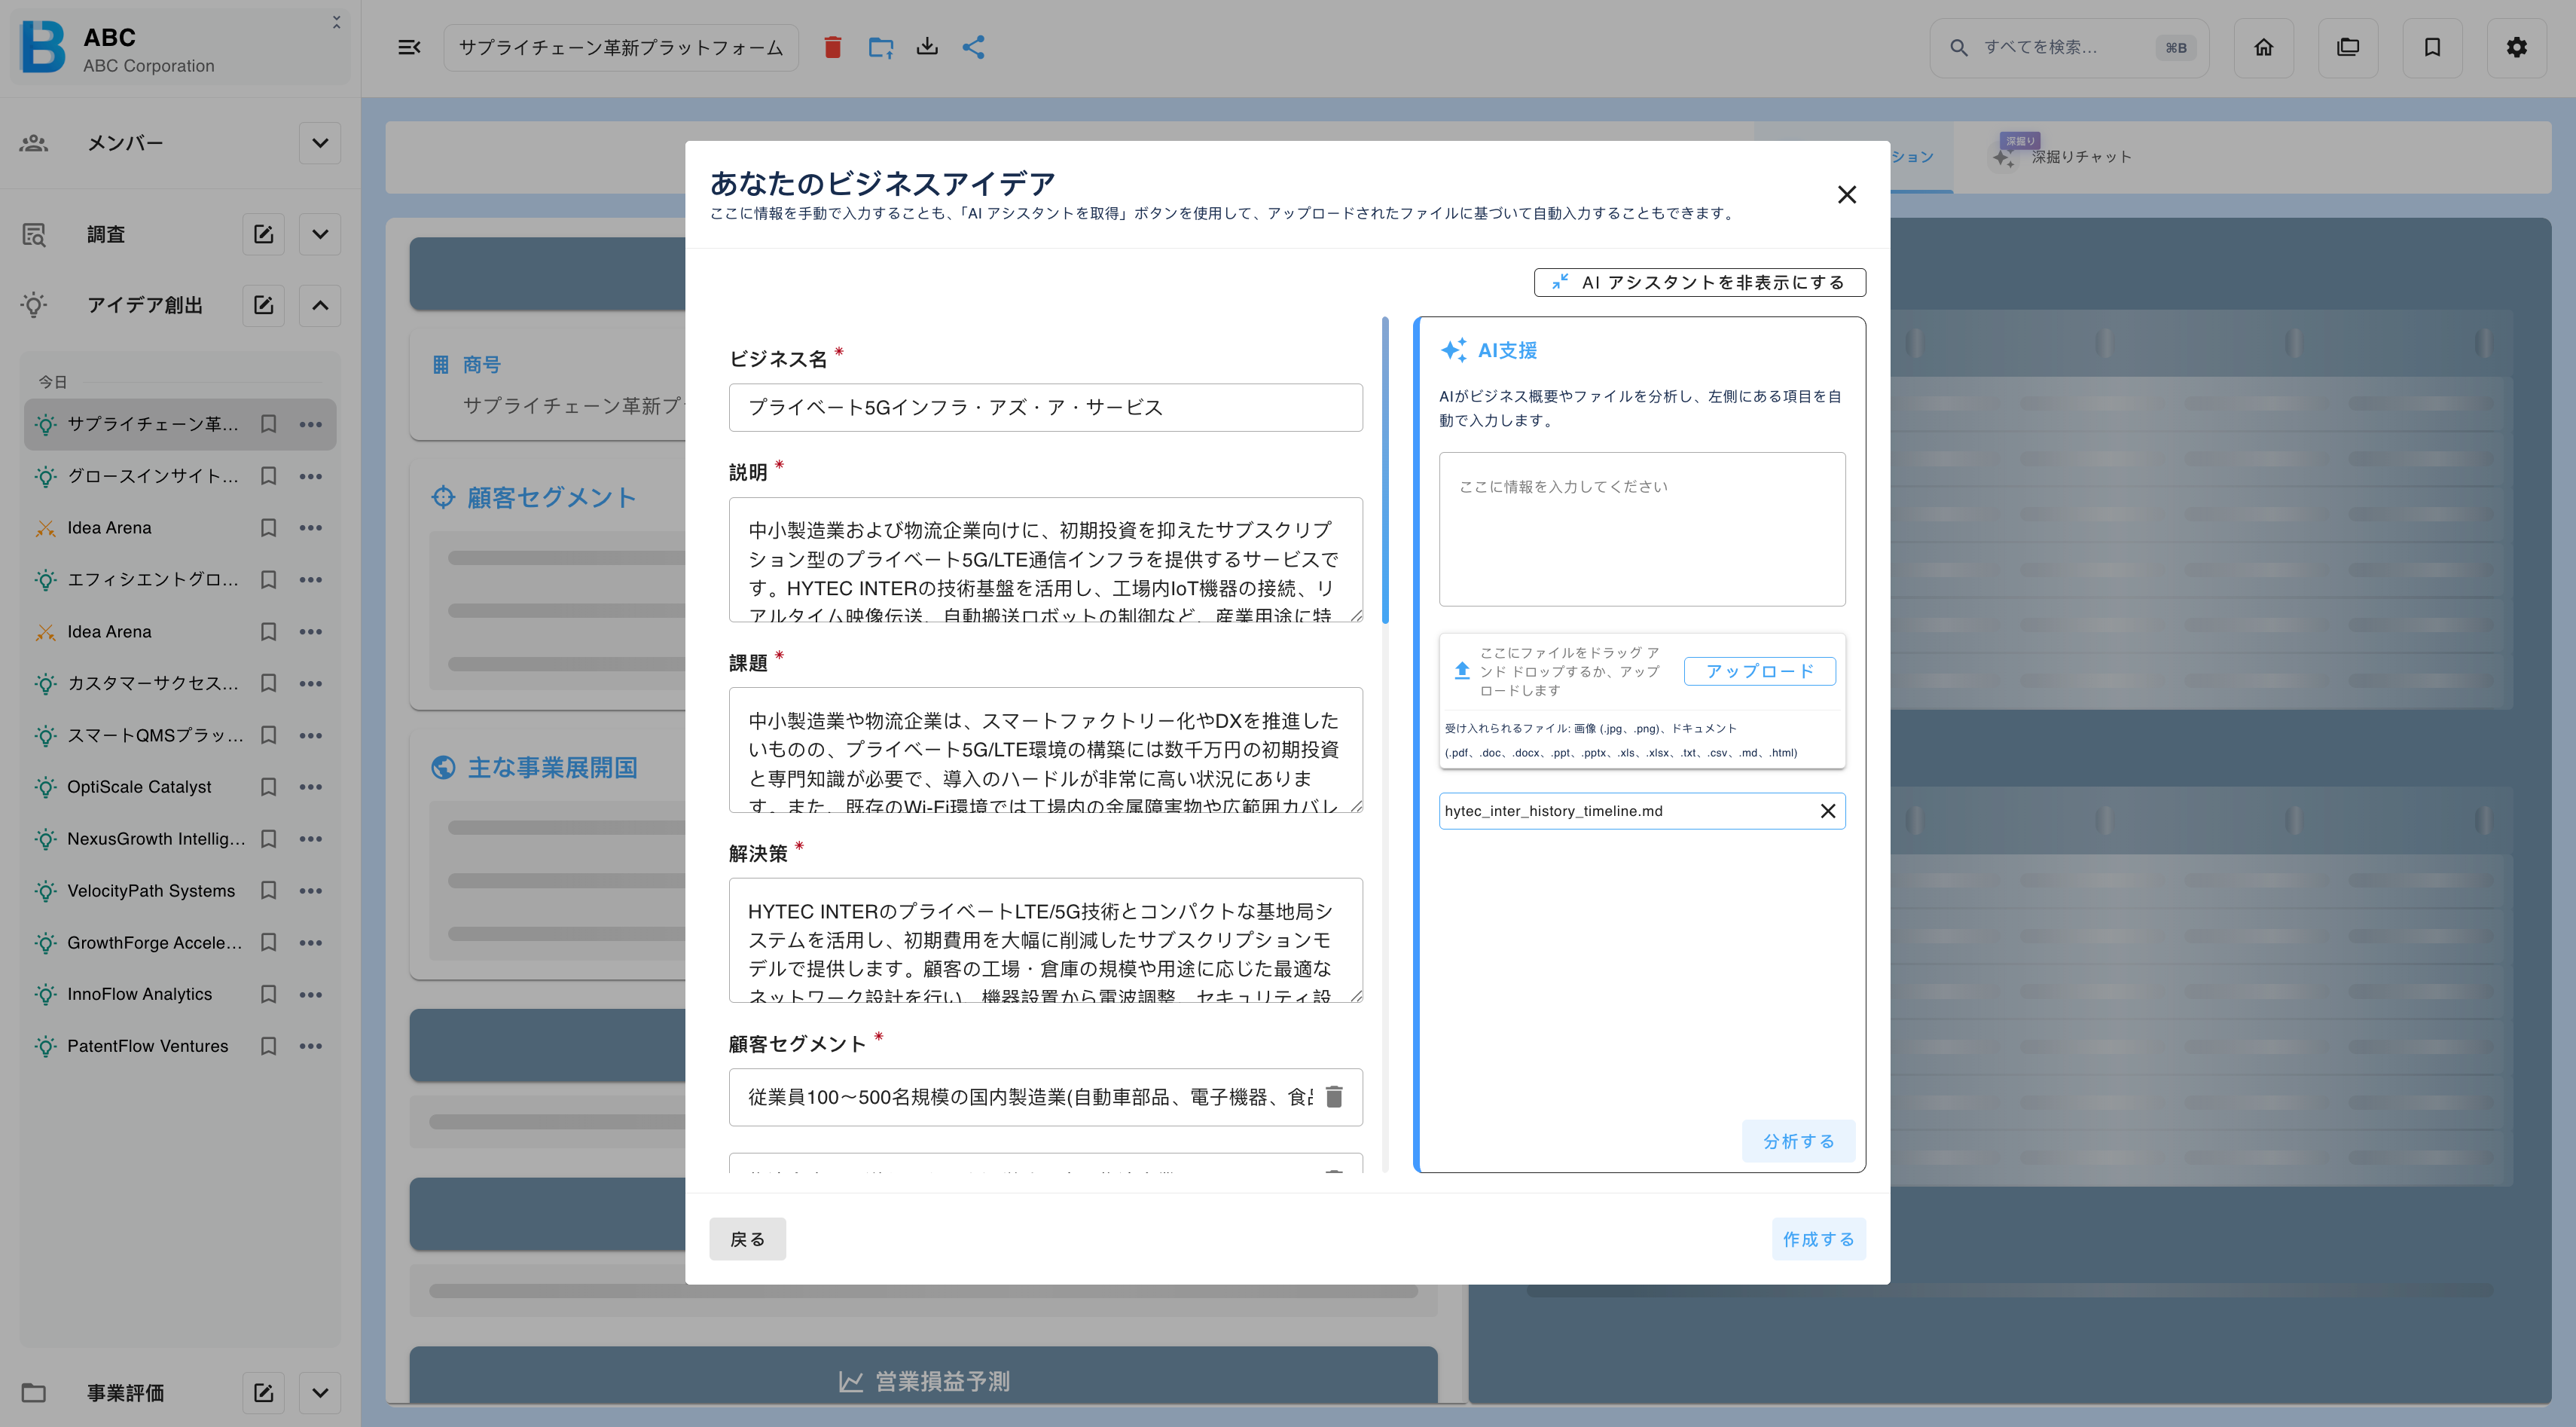The height and width of the screenshot is (1427, 2576).
Task: Expand the 事業評価 section chevron
Action: pos(320,1392)
